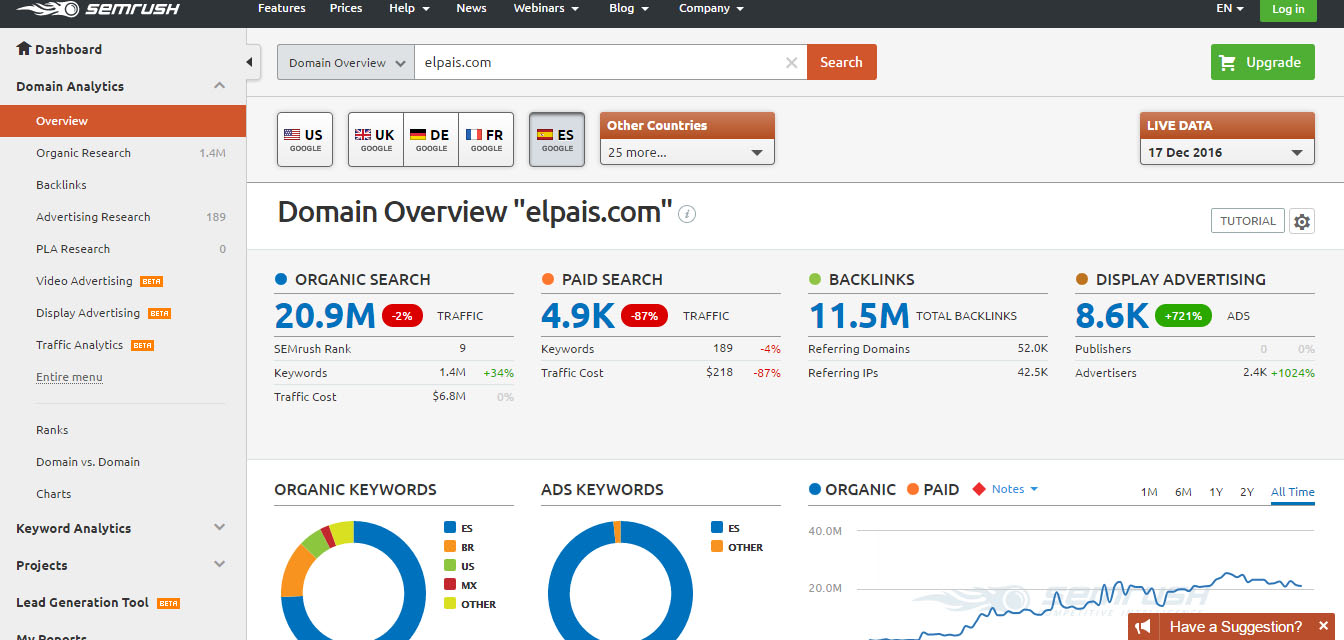
Task: Click the Backlinks 11.5M total value
Action: pyautogui.click(x=858, y=316)
